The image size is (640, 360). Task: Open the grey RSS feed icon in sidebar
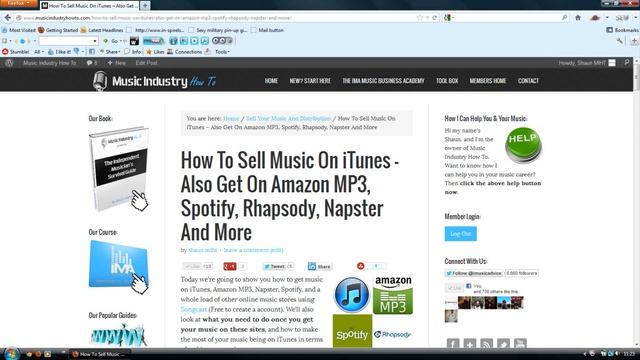(487, 343)
